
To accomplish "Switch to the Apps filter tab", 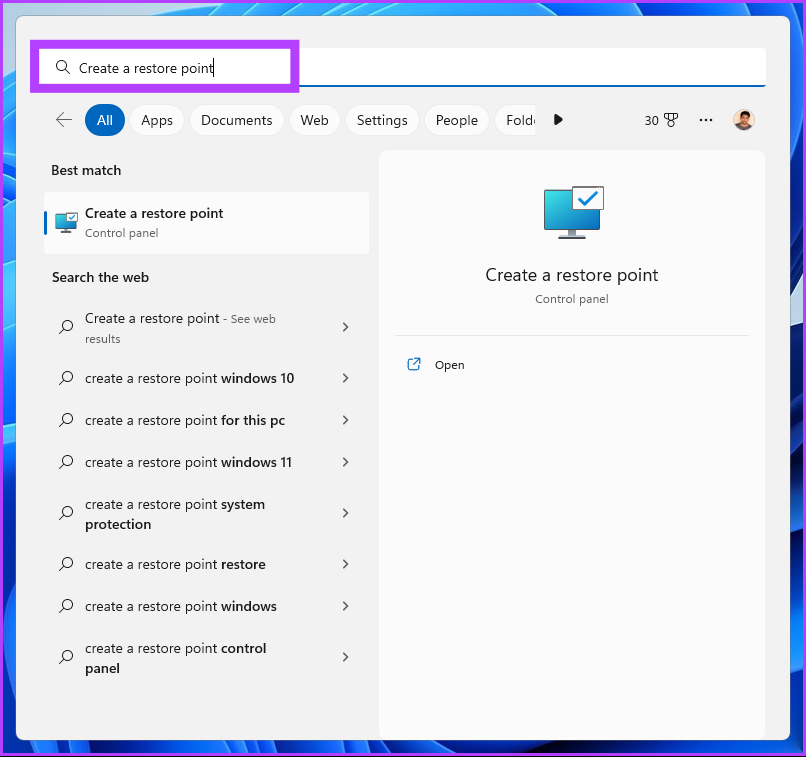I will (157, 120).
